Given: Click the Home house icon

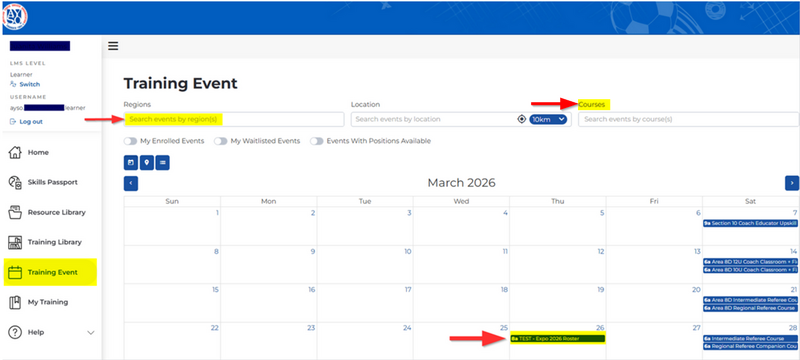Looking at the screenshot, I should point(16,152).
